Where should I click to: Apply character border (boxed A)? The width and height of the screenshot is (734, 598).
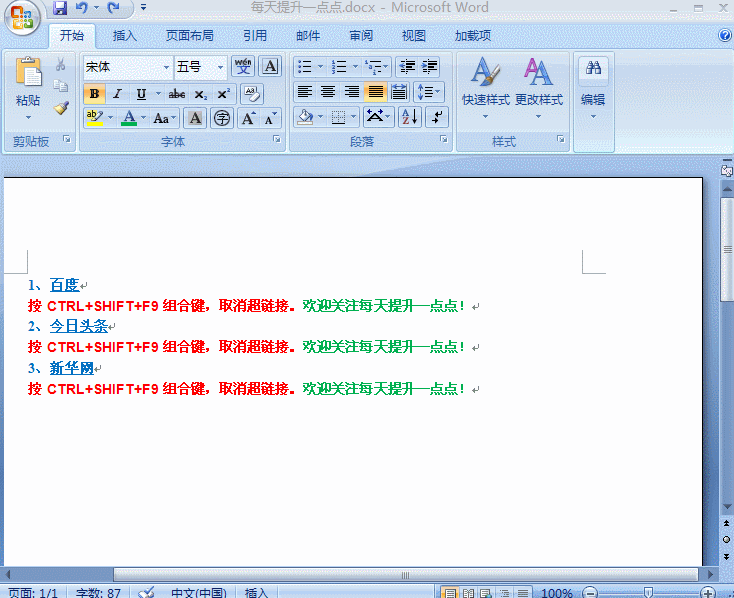[270, 67]
